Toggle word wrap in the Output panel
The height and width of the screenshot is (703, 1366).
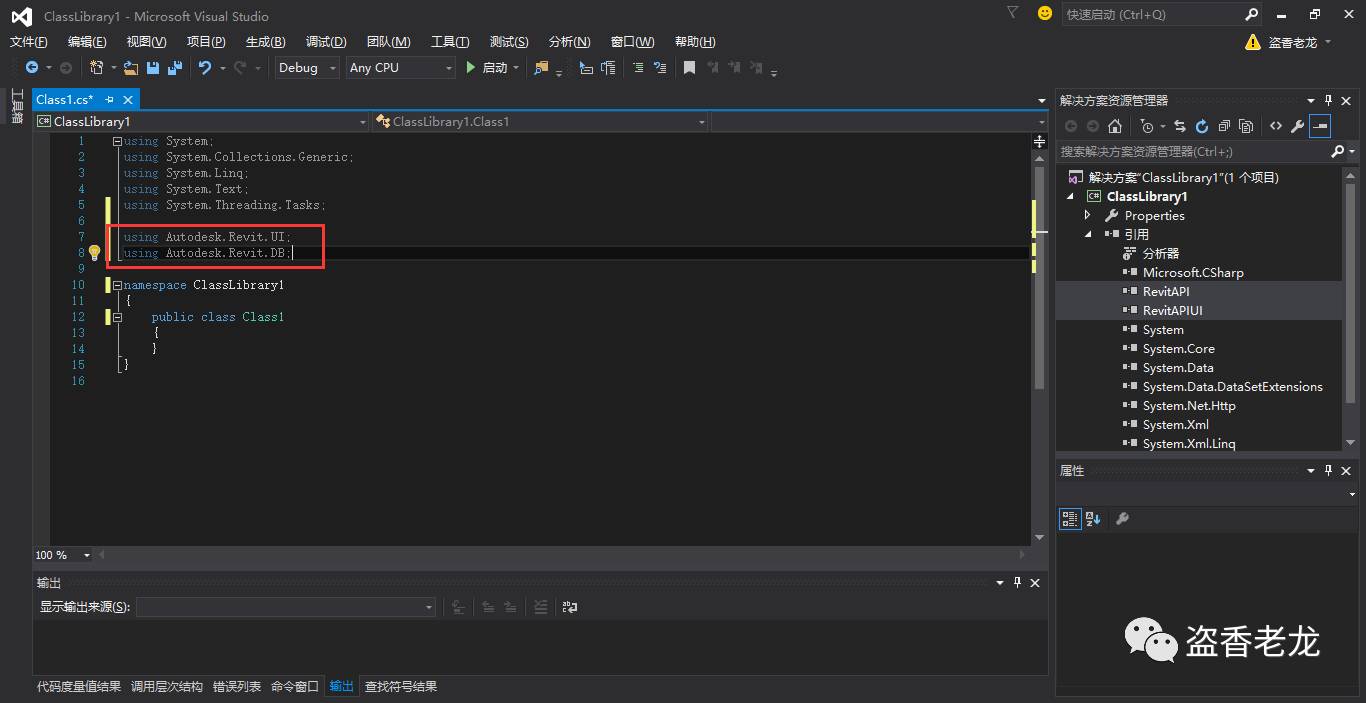(570, 607)
